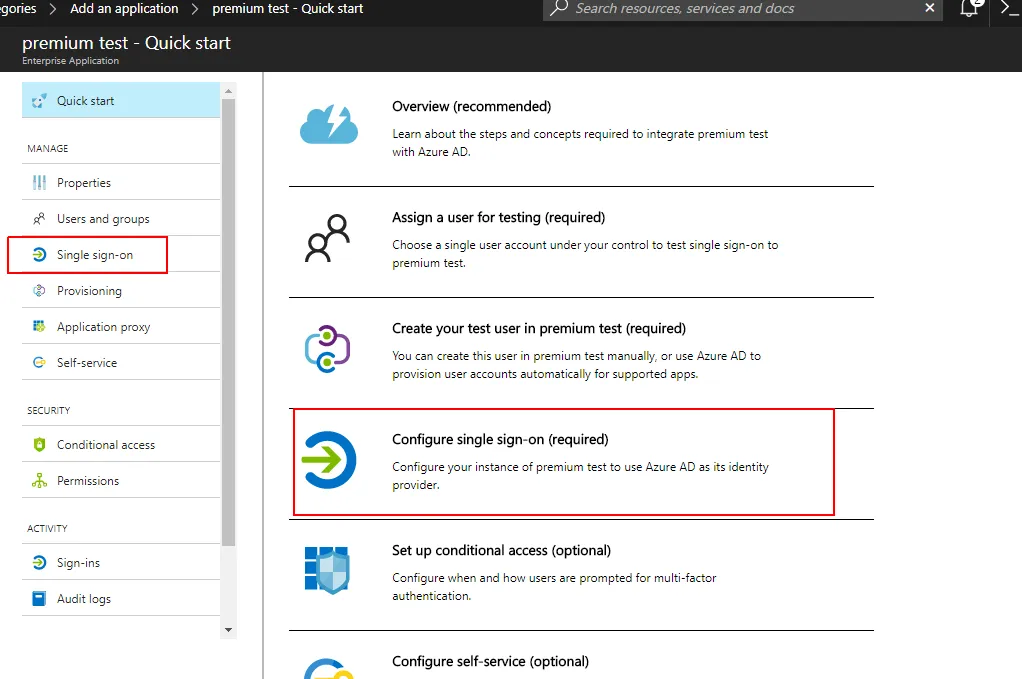This screenshot has height=679, width=1022.
Task: Open Permissions menu item
Action: point(121,480)
